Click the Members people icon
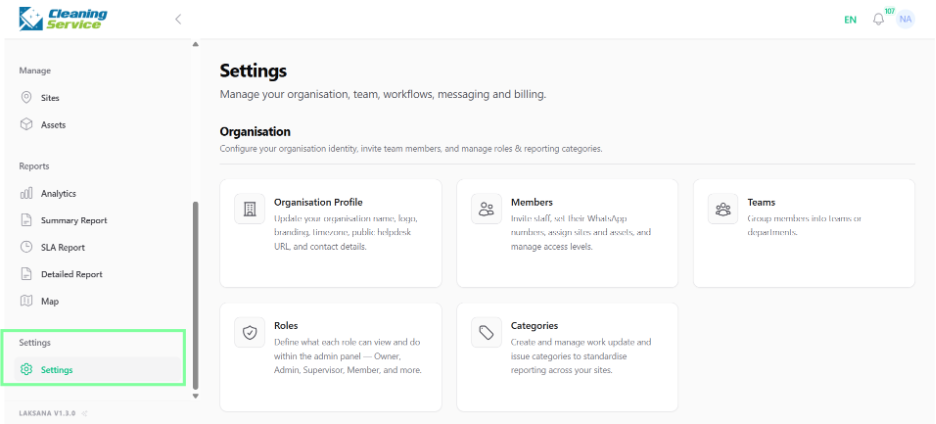The height and width of the screenshot is (424, 936). (x=487, y=208)
